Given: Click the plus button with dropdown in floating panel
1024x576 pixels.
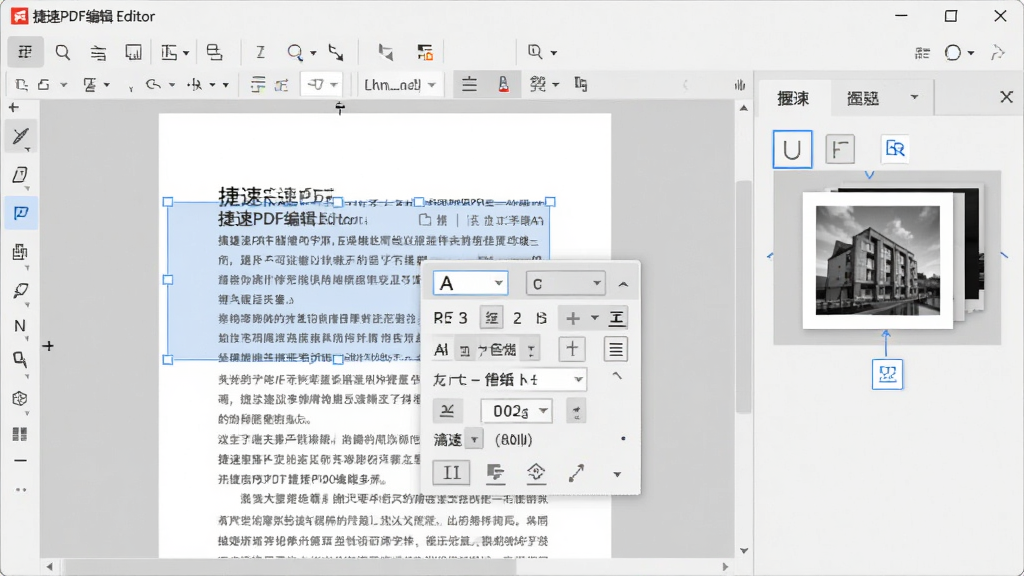Looking at the screenshot, I should tap(580, 318).
